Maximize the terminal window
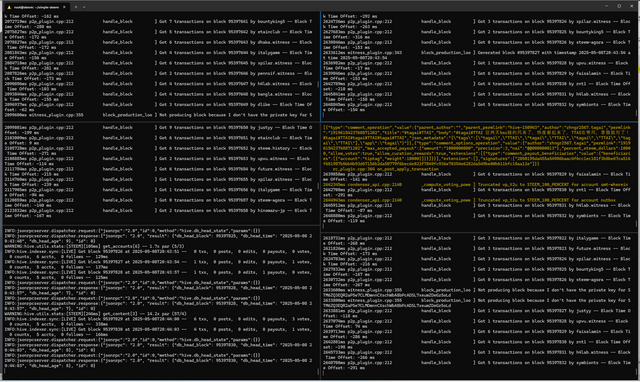The height and width of the screenshot is (382, 640). pyautogui.click(x=619, y=6)
